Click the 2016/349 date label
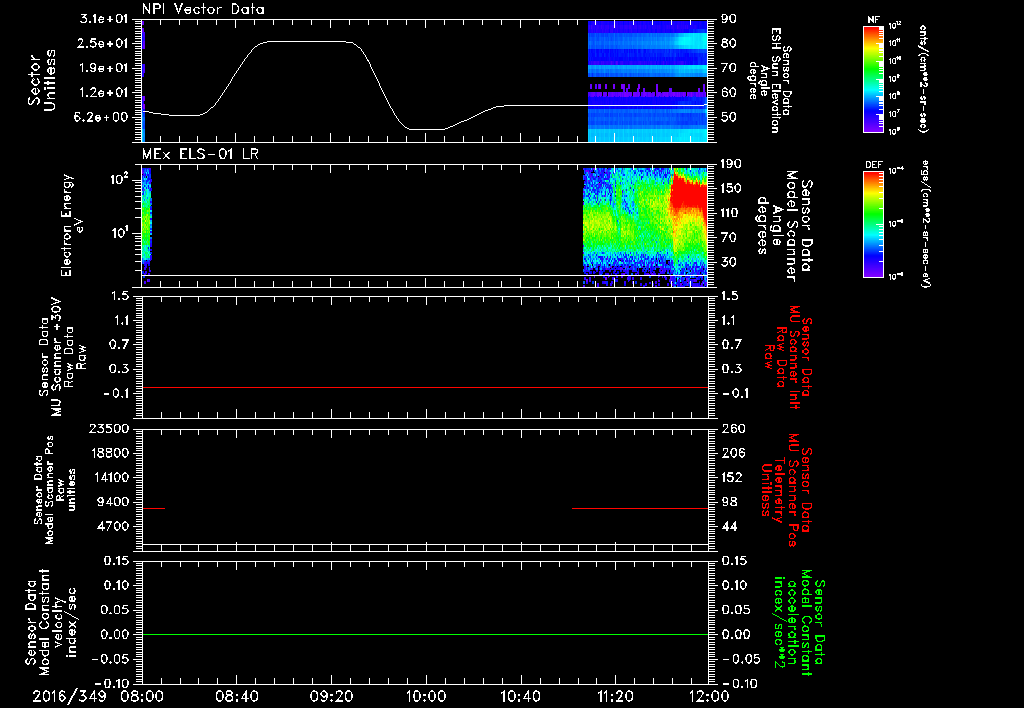The width and height of the screenshot is (1024, 708). 69,696
